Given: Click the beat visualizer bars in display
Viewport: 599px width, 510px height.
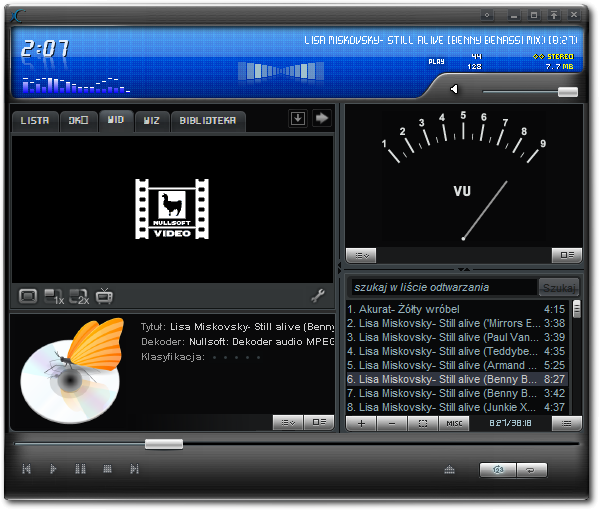Looking at the screenshot, I should (281, 71).
